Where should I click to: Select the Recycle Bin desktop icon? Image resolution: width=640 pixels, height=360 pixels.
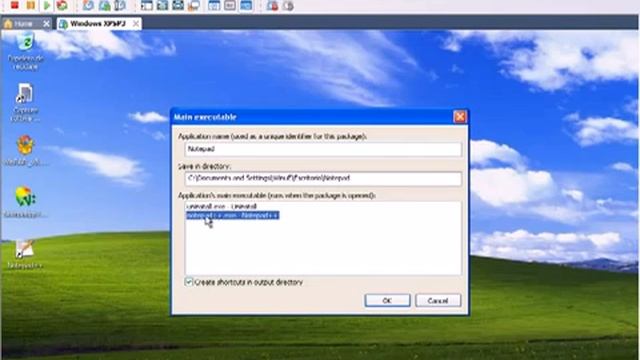pyautogui.click(x=25, y=52)
